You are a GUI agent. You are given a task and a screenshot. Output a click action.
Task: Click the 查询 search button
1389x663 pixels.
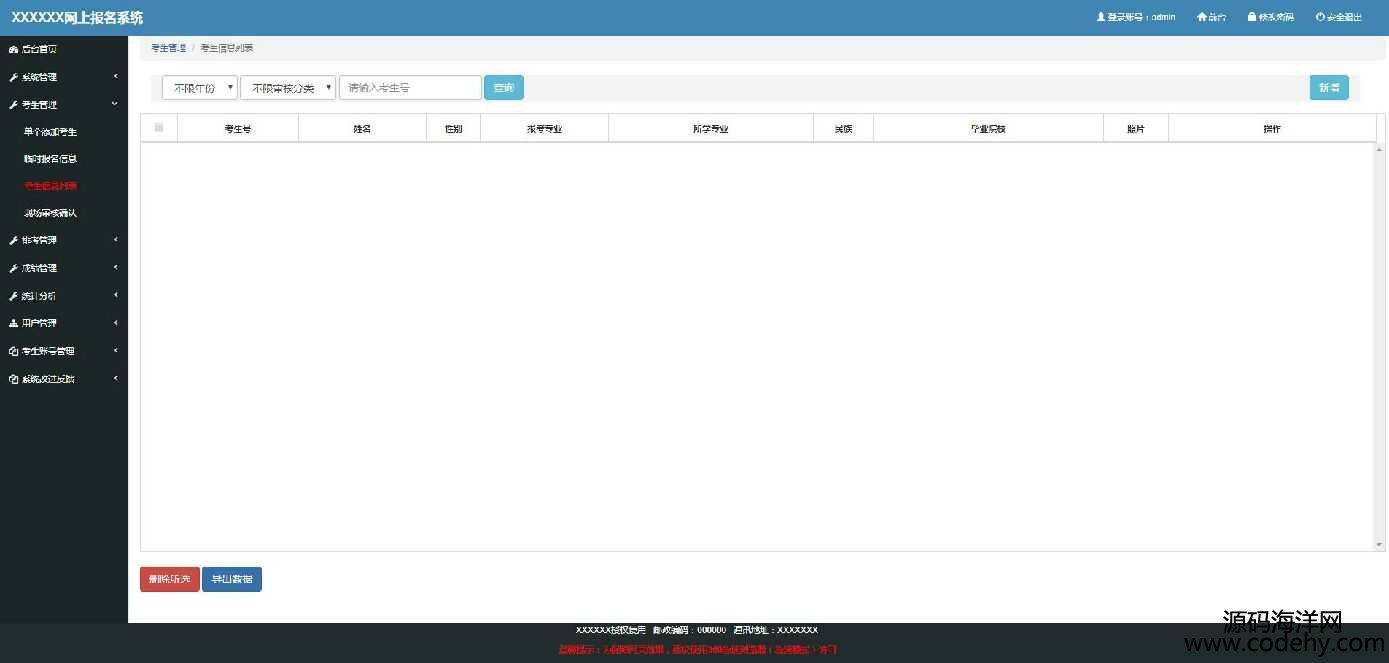504,88
